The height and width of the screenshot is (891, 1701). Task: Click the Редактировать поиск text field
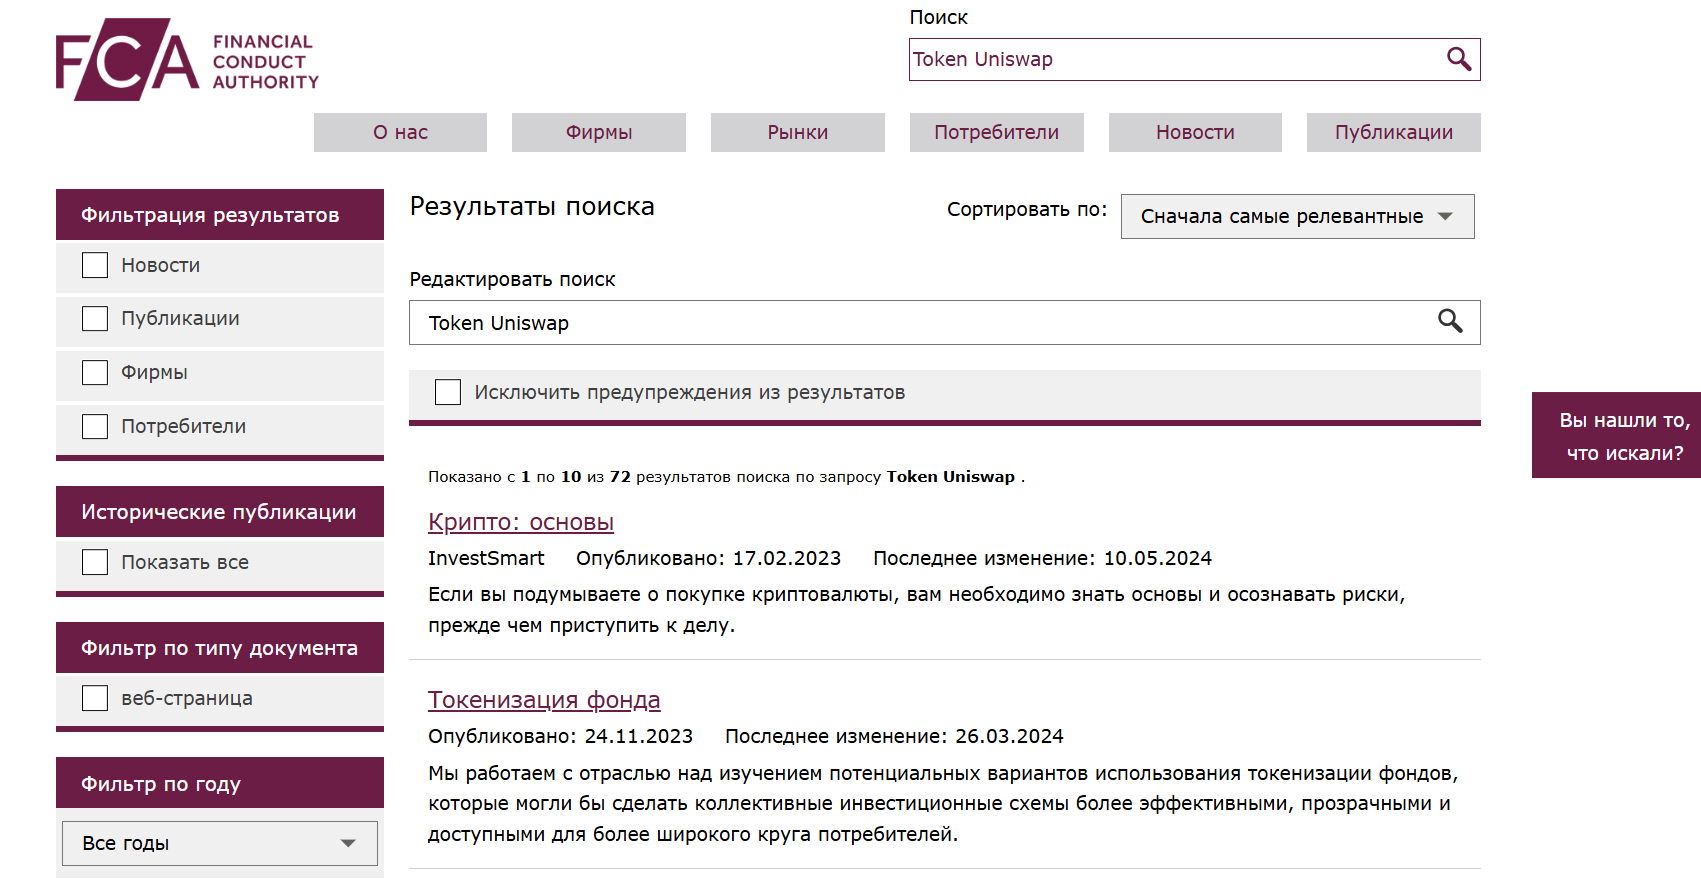click(x=920, y=323)
